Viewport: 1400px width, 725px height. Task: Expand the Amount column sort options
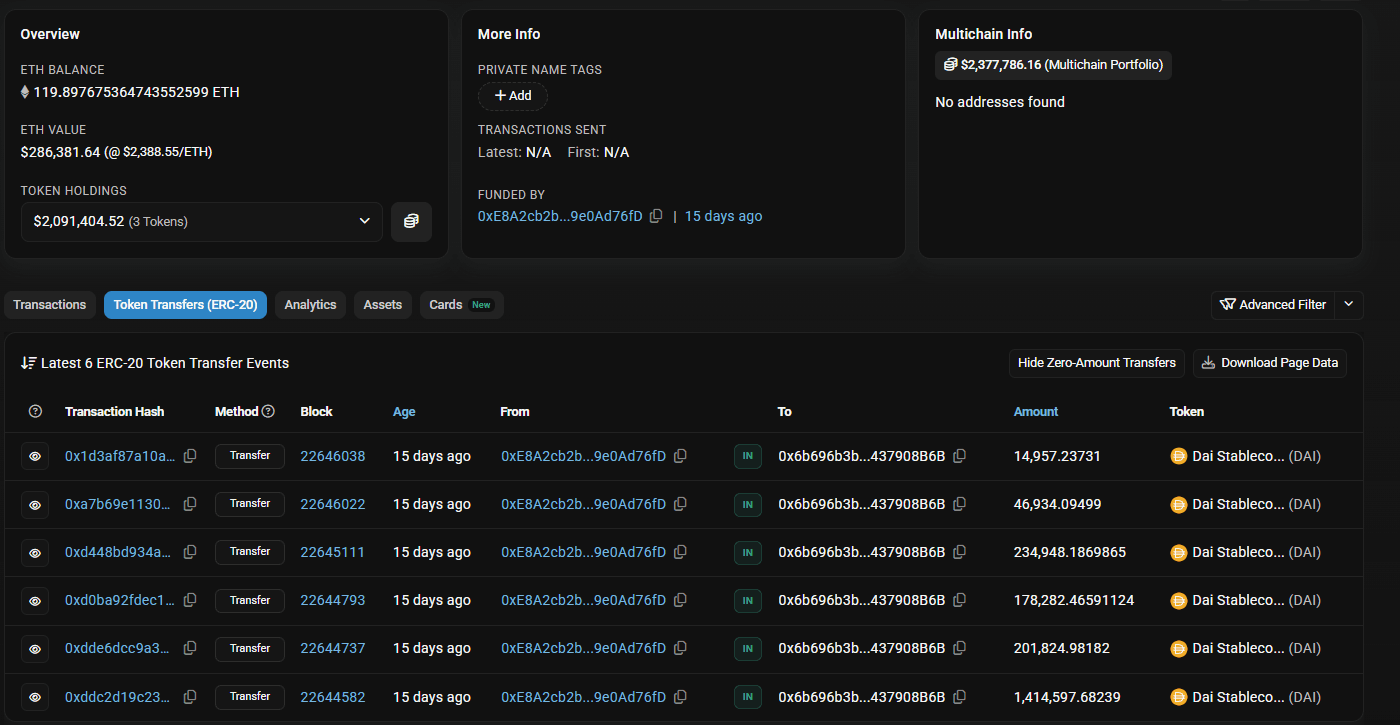point(1035,411)
